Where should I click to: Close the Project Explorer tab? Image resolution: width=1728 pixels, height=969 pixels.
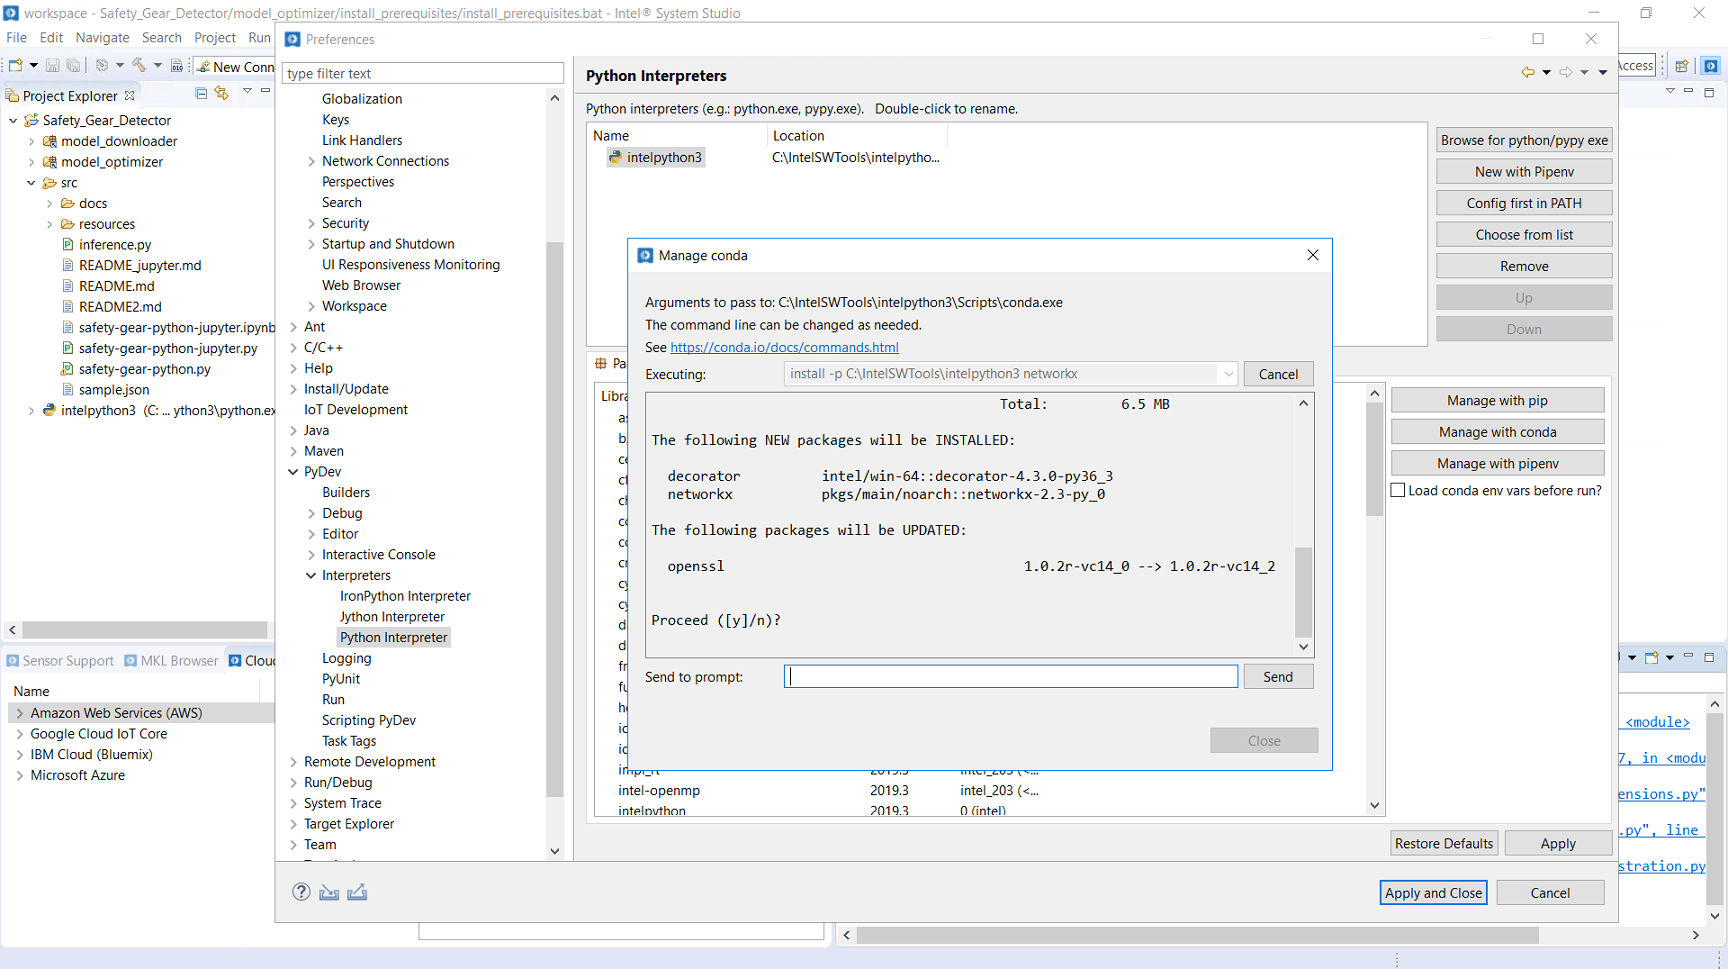tap(129, 95)
